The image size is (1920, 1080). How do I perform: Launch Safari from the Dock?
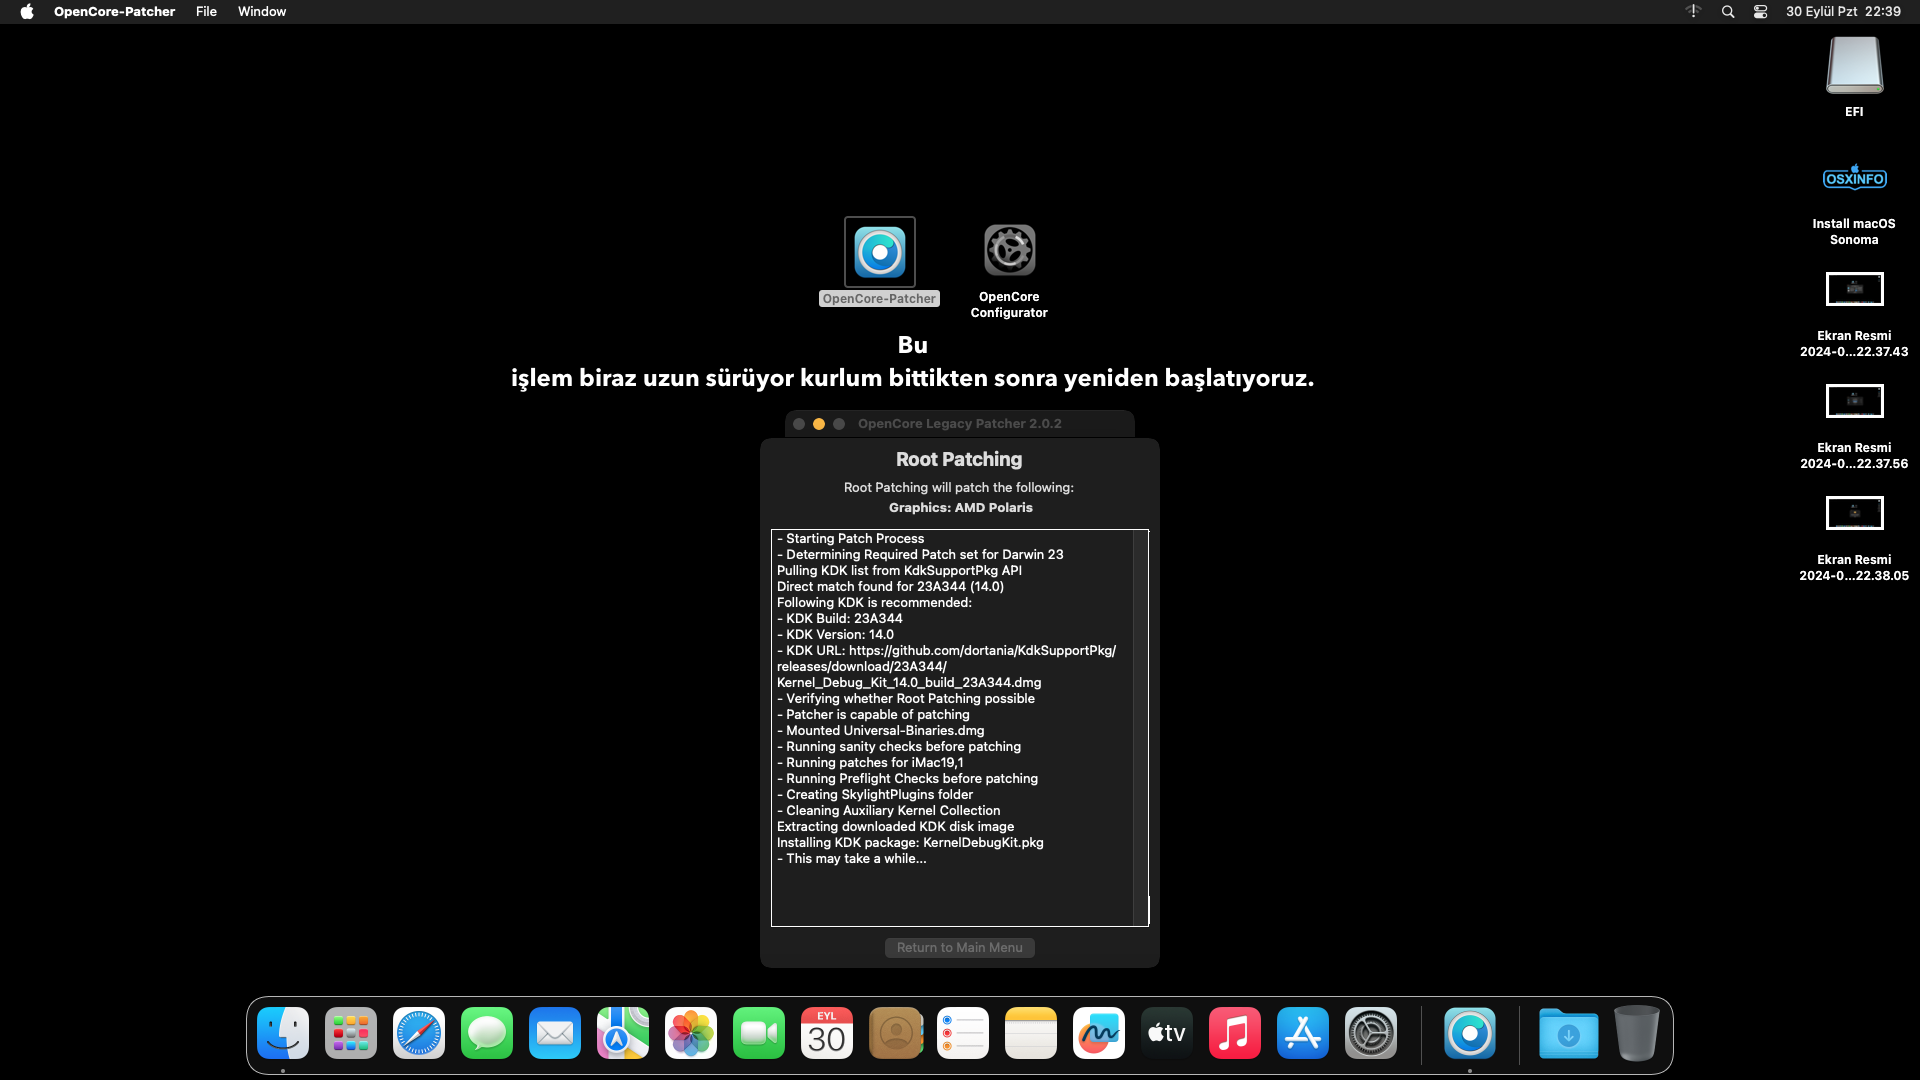[418, 1034]
